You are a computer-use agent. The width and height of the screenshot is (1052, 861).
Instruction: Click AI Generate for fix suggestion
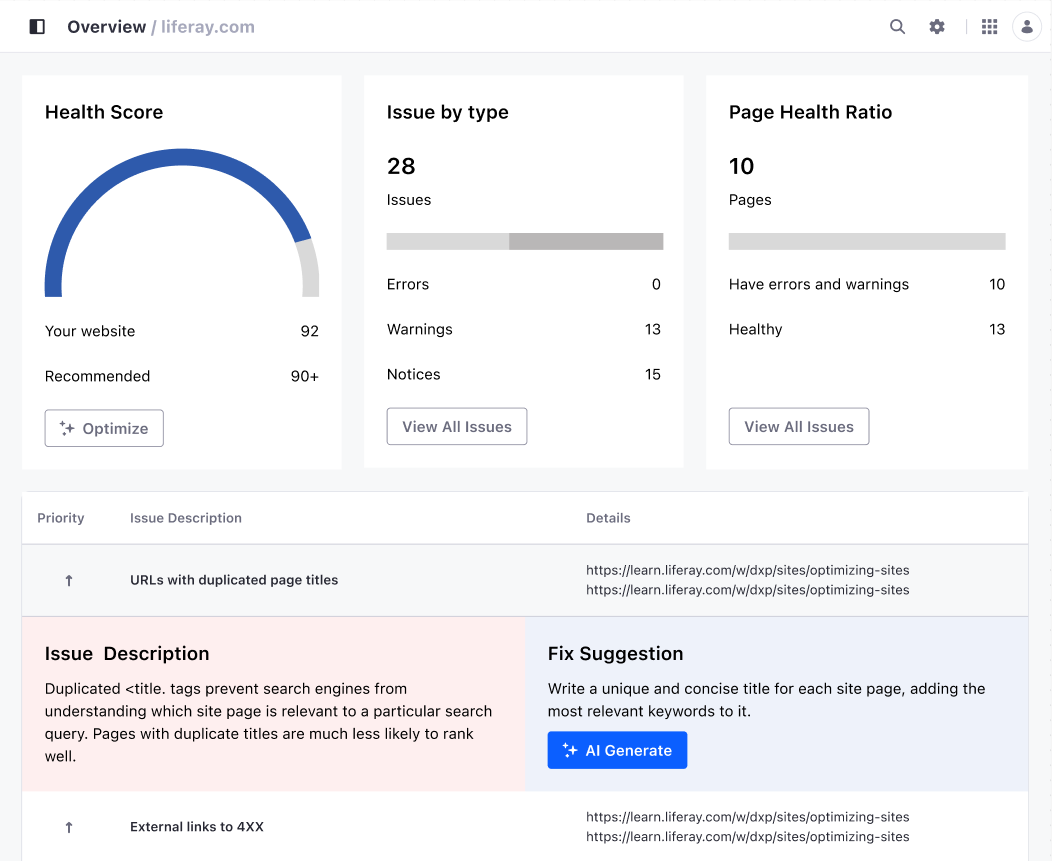click(617, 750)
